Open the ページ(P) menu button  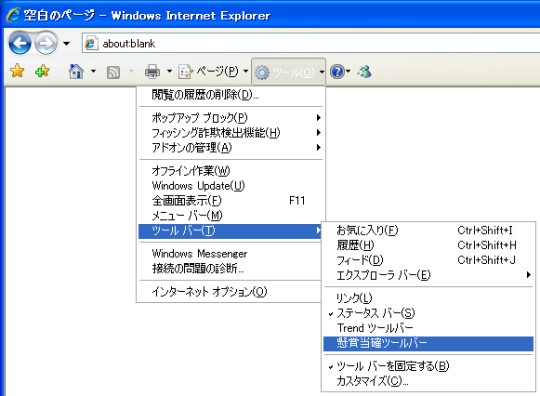213,72
